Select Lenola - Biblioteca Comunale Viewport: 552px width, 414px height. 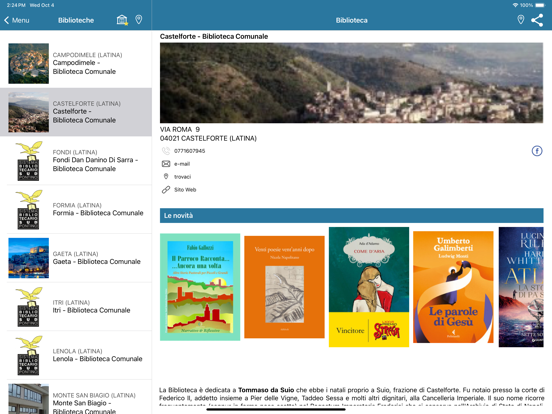pyautogui.click(x=76, y=355)
